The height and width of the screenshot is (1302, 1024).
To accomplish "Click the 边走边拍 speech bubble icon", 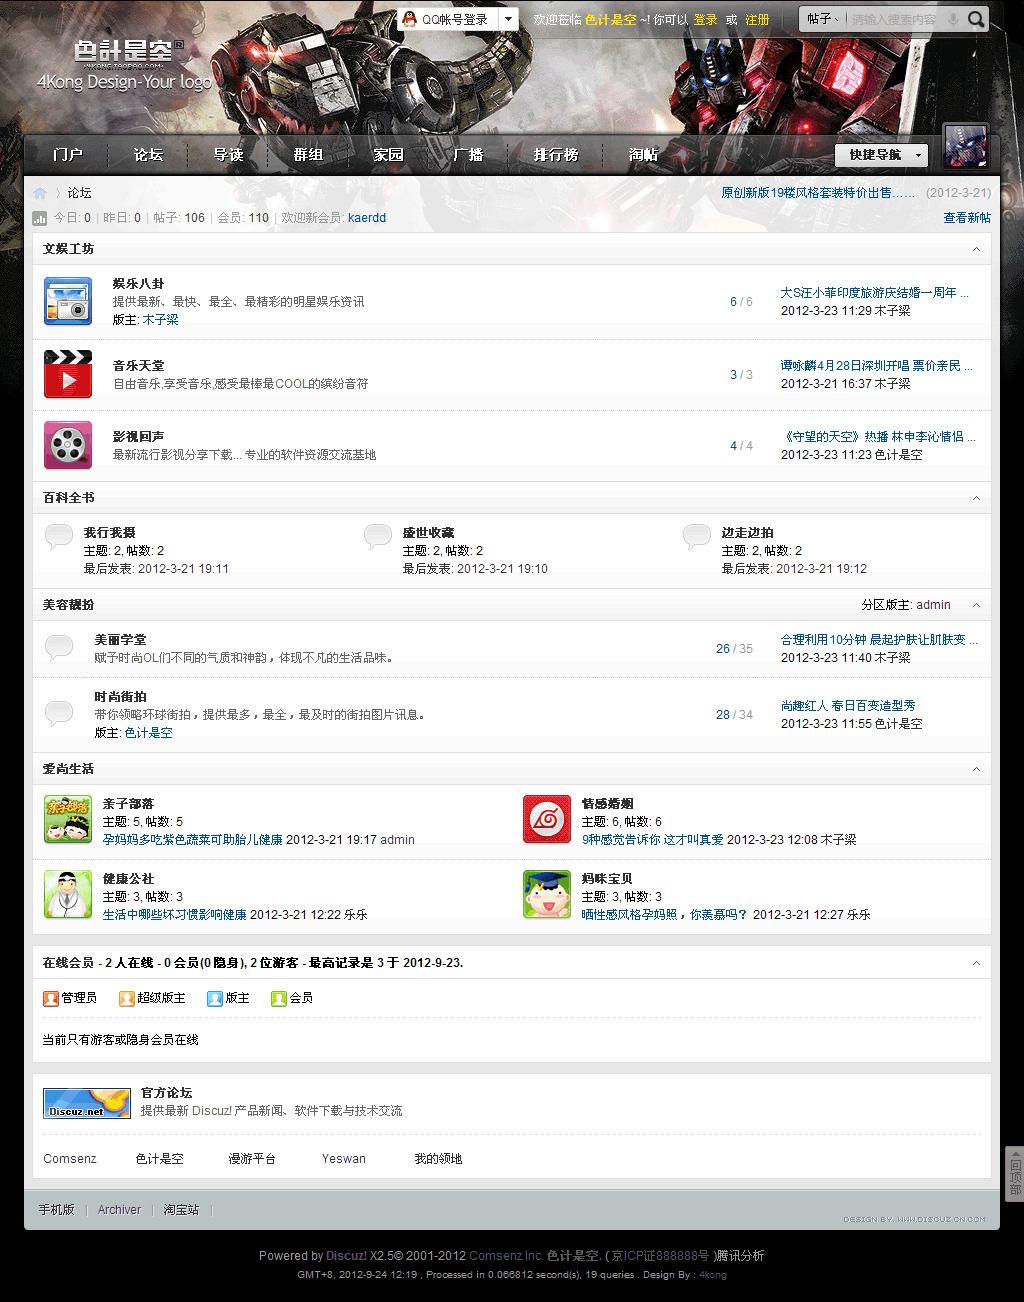I will (x=697, y=536).
